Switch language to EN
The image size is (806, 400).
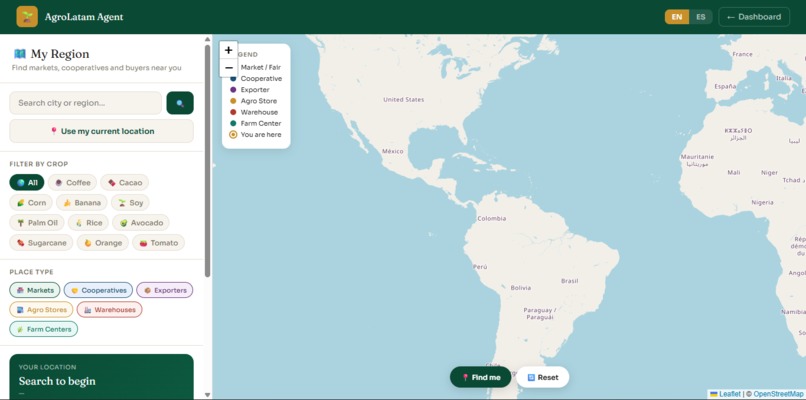pos(677,16)
